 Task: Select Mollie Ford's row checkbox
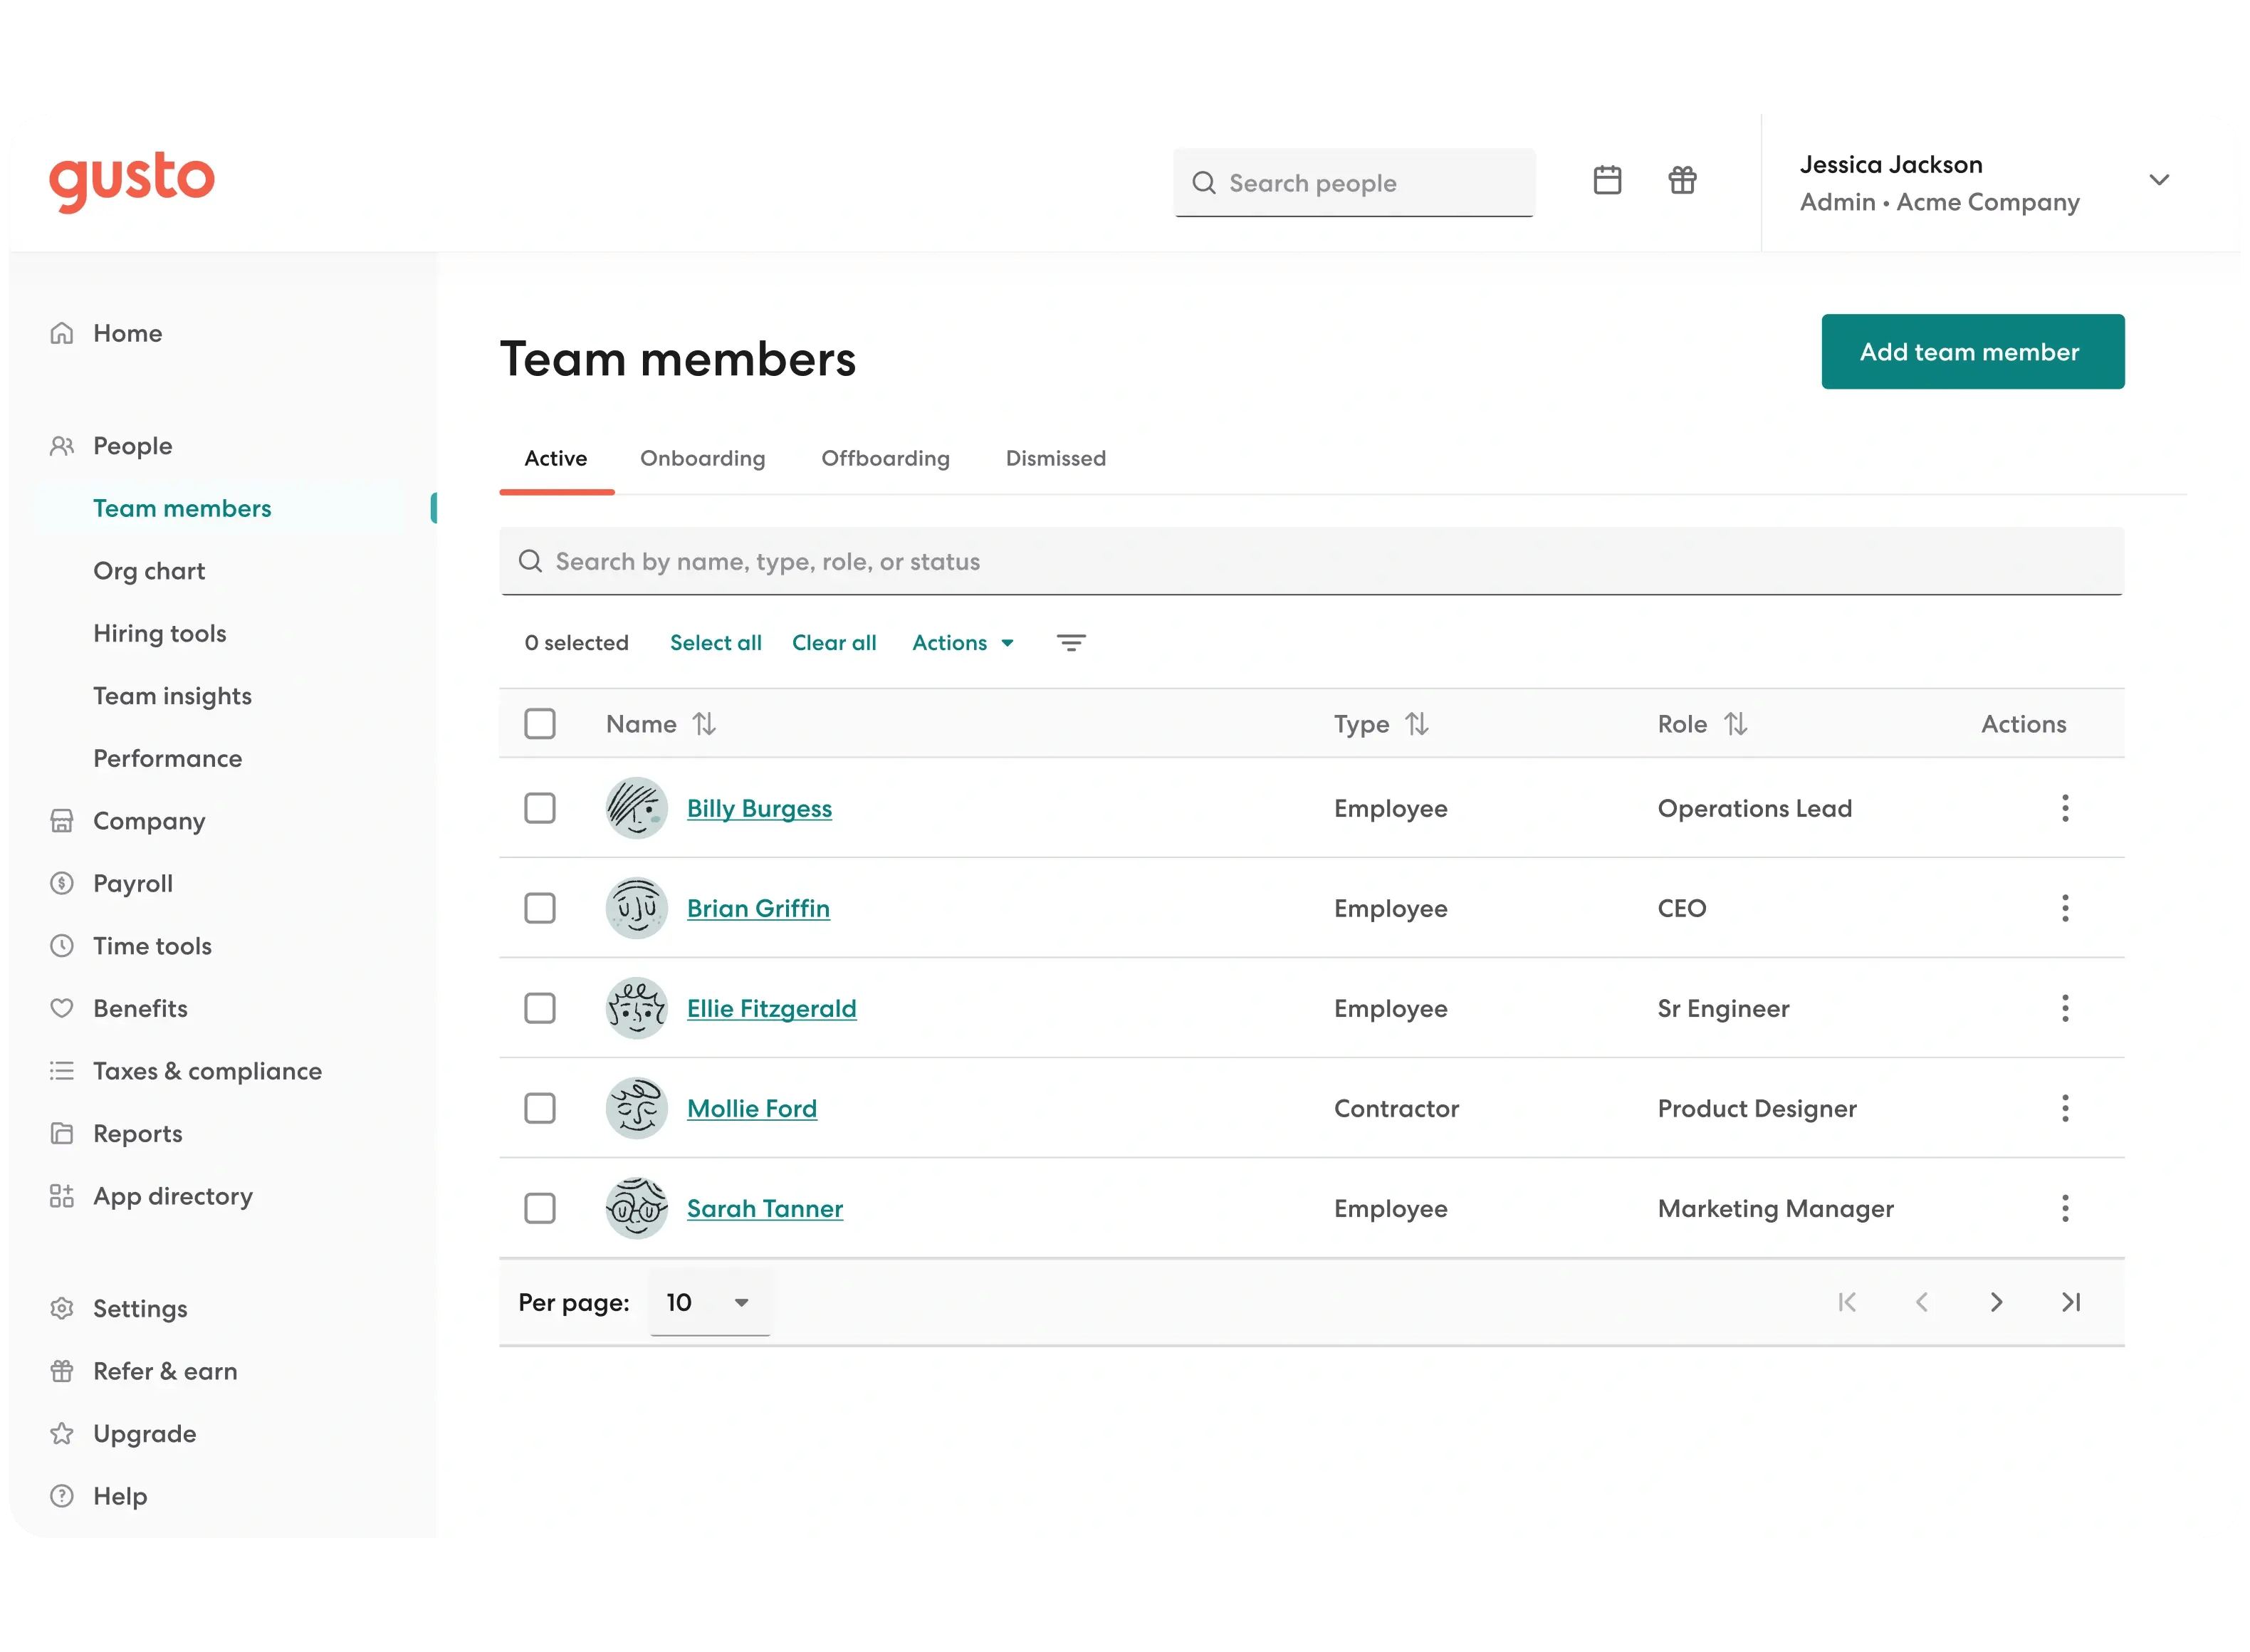coord(540,1108)
